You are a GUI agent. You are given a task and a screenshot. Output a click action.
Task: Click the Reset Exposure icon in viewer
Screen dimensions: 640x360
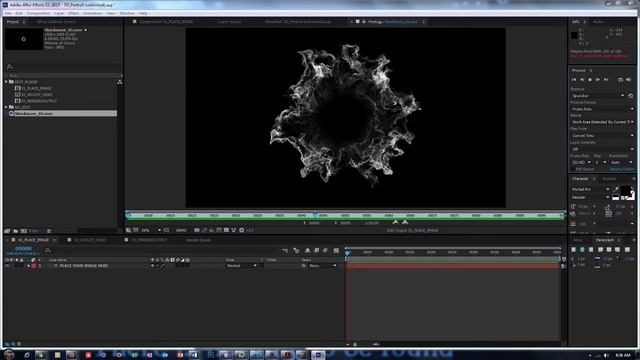pyautogui.click(x=242, y=231)
